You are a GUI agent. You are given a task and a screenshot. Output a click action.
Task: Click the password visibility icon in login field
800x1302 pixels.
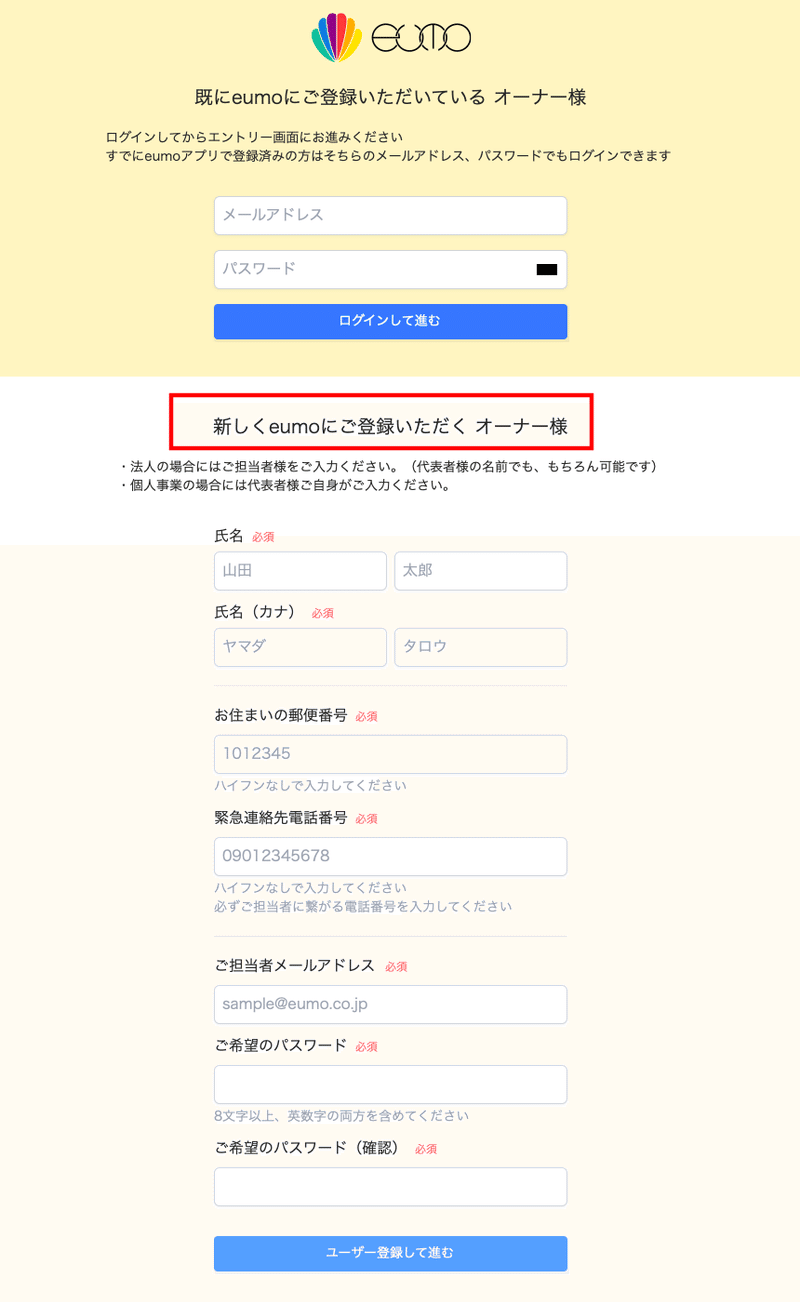point(546,269)
